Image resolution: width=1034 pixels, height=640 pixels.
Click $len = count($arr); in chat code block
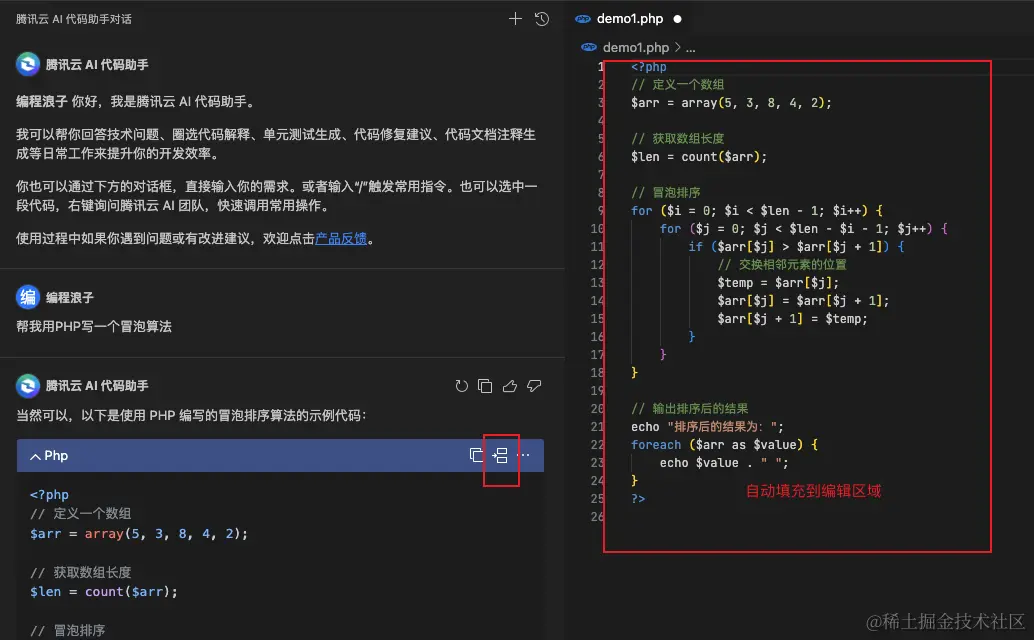(104, 592)
